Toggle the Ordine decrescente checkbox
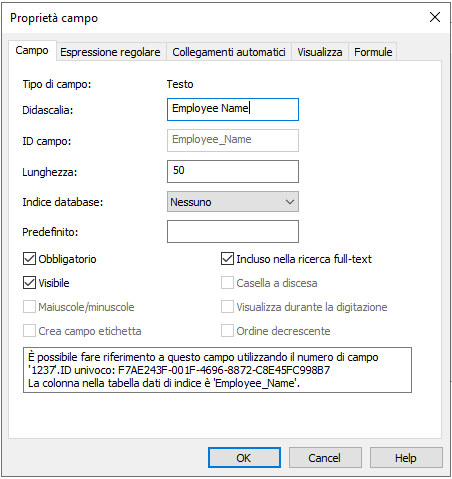The image size is (452, 479). [227, 331]
